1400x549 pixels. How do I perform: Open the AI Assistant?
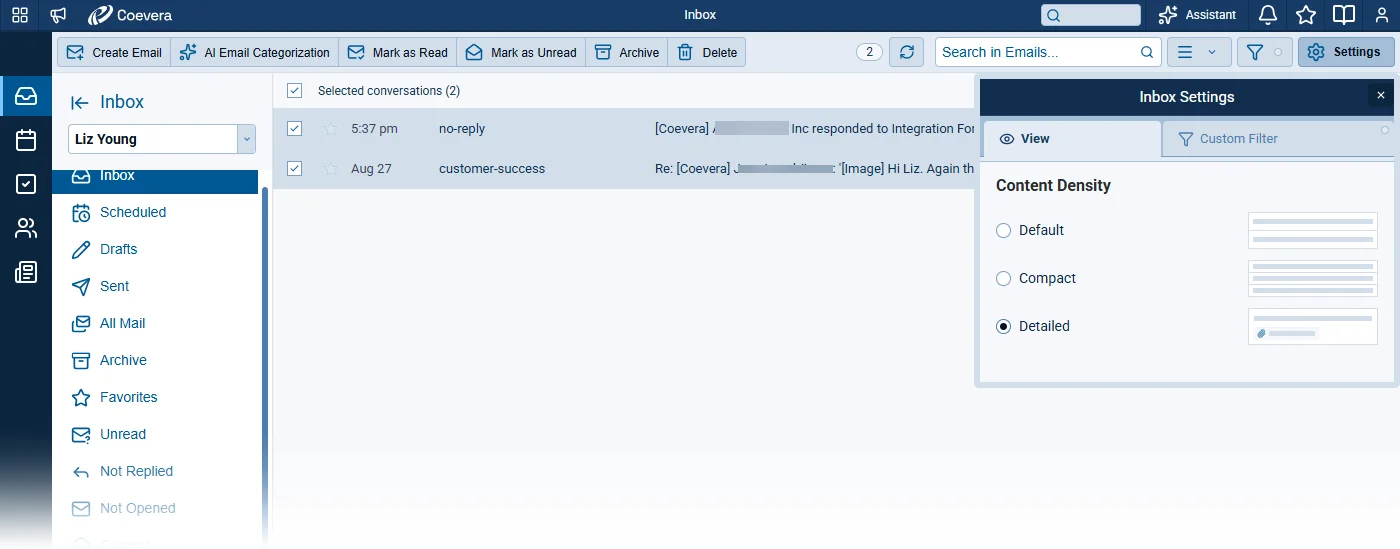pyautogui.click(x=1197, y=15)
